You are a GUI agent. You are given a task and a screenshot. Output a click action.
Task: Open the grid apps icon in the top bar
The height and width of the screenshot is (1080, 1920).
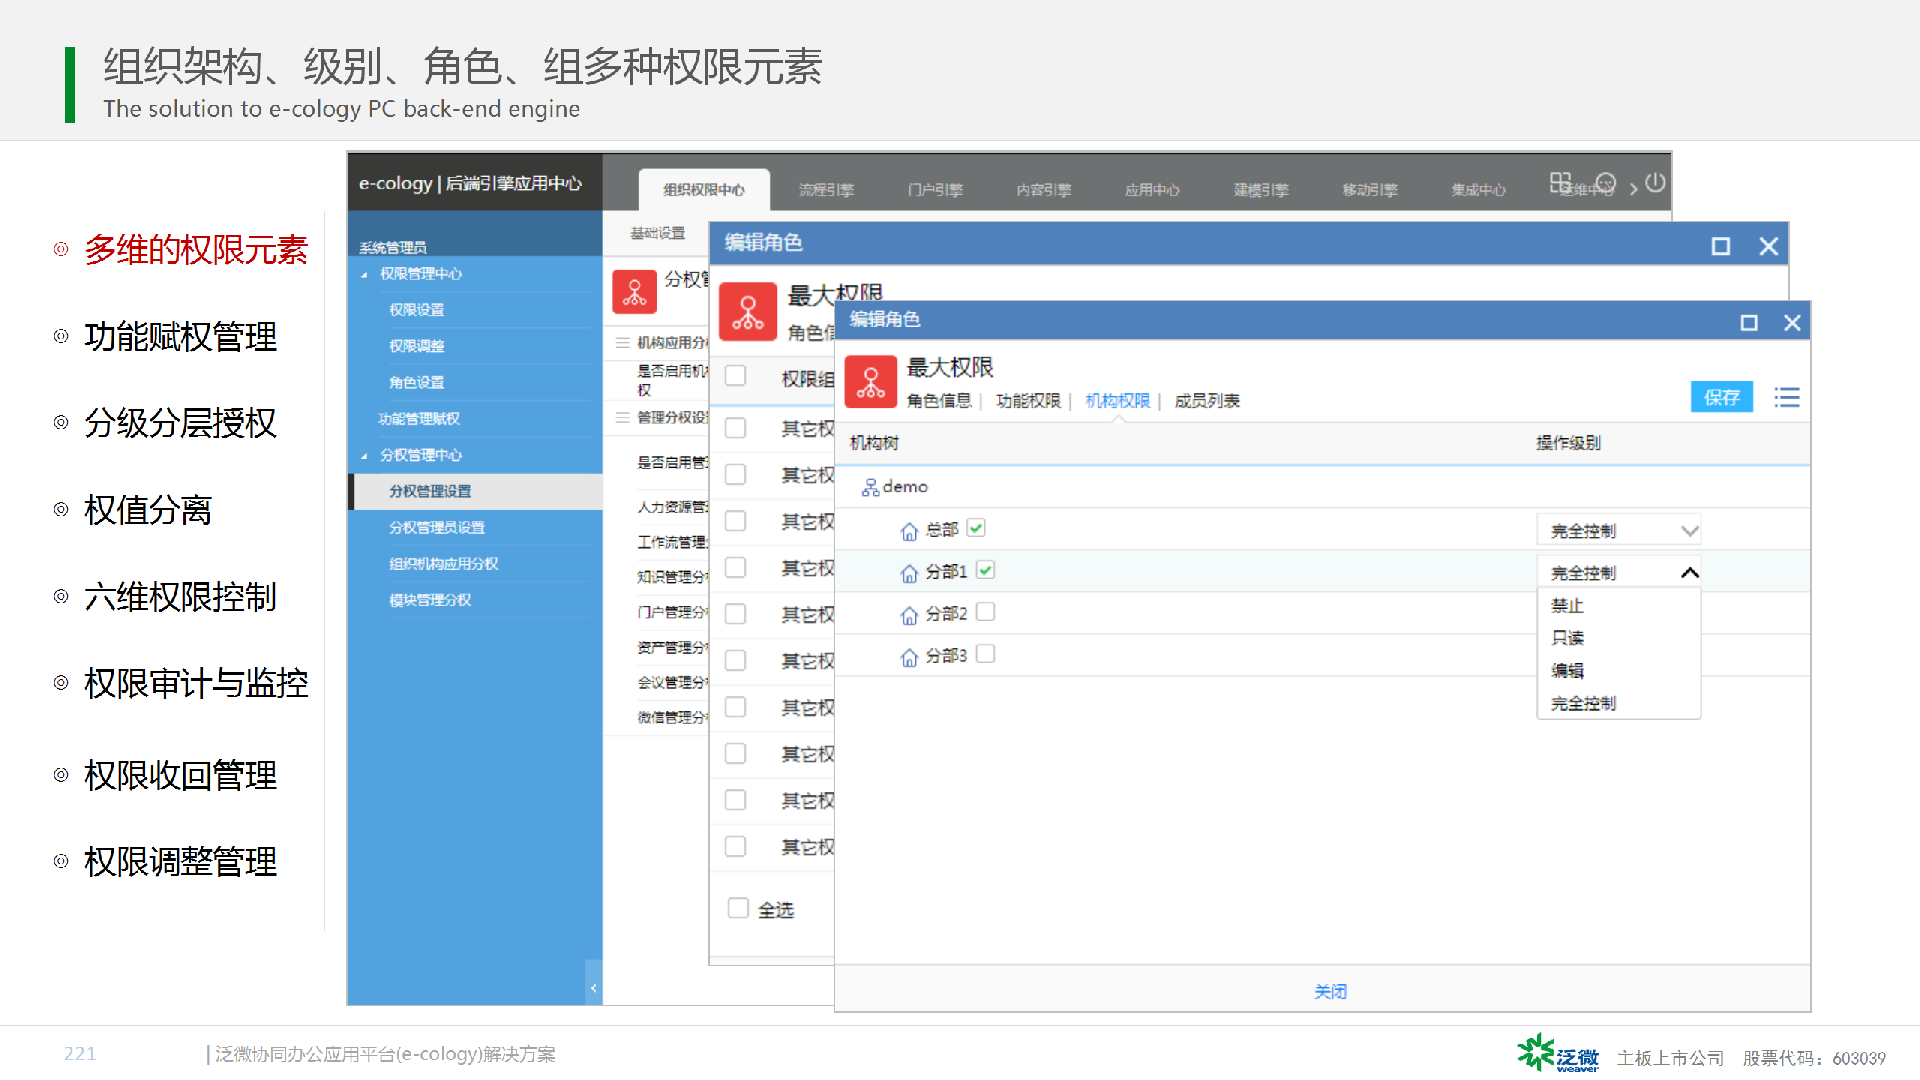tap(1560, 183)
